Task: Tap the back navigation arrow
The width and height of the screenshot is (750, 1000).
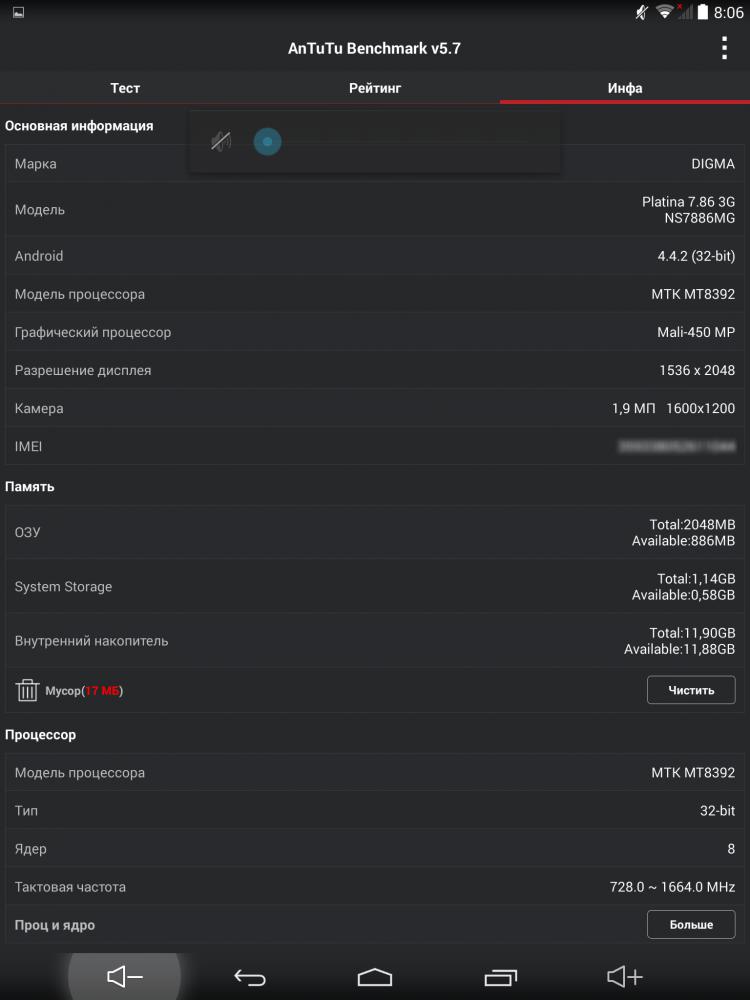Action: 249,976
